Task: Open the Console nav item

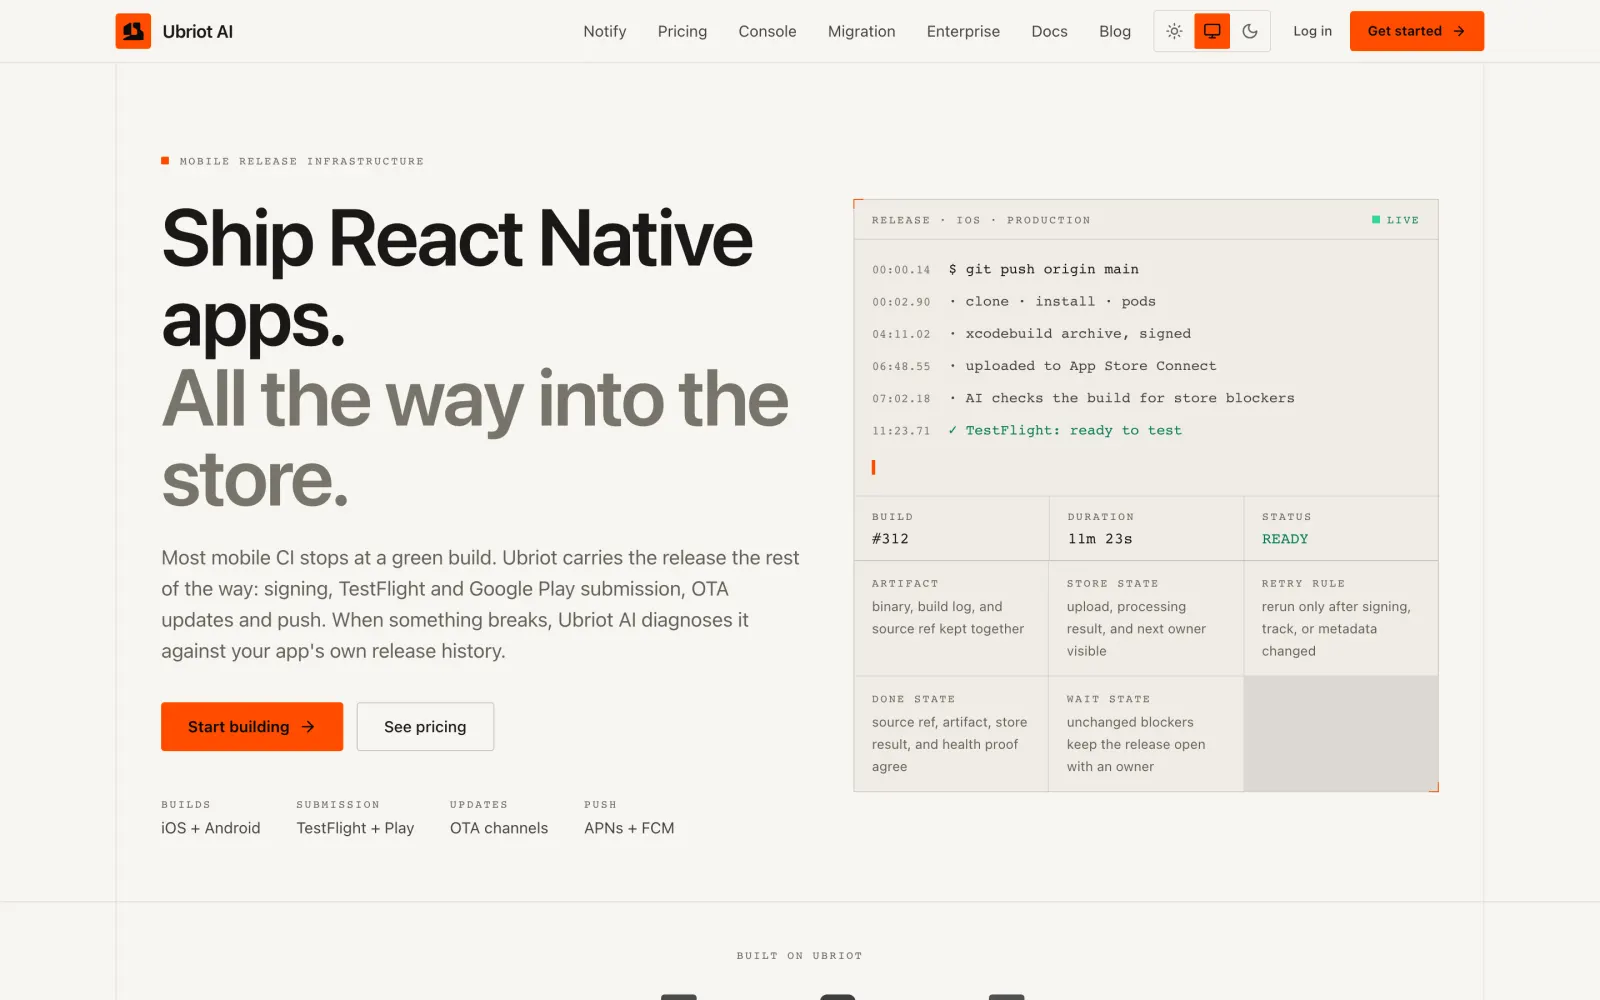Action: pyautogui.click(x=767, y=31)
